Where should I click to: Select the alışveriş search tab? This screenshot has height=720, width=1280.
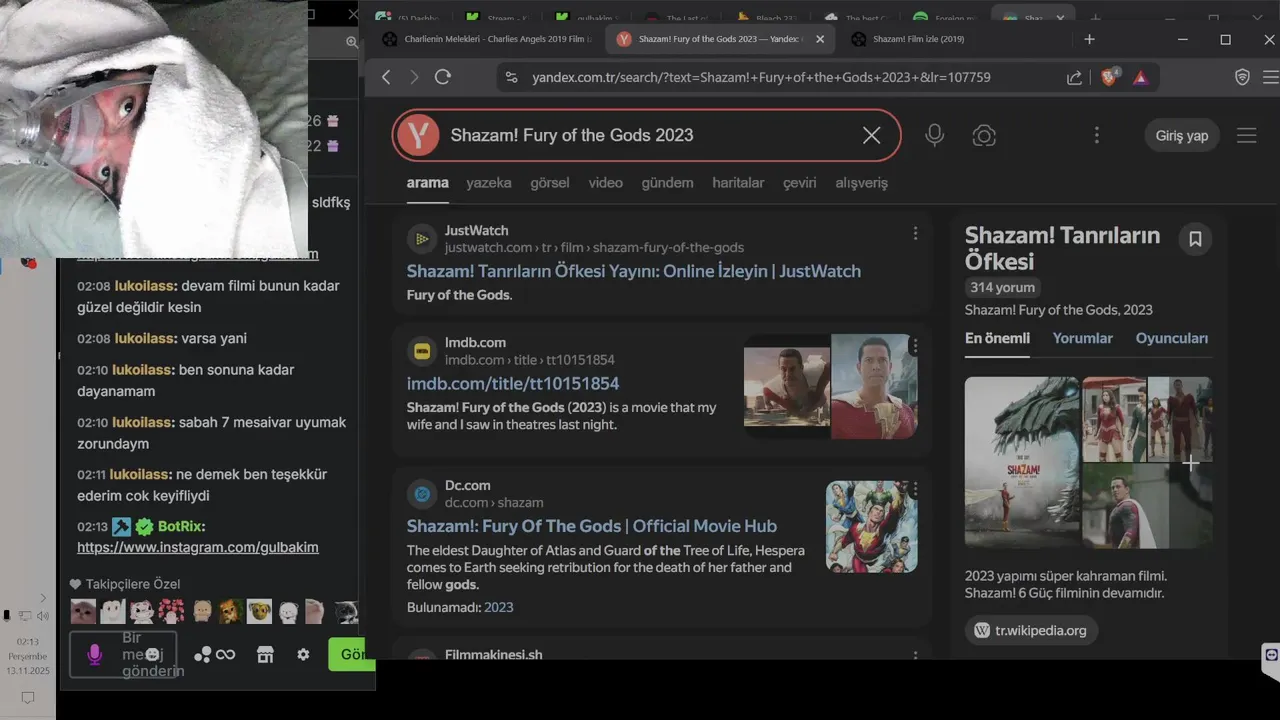(861, 183)
